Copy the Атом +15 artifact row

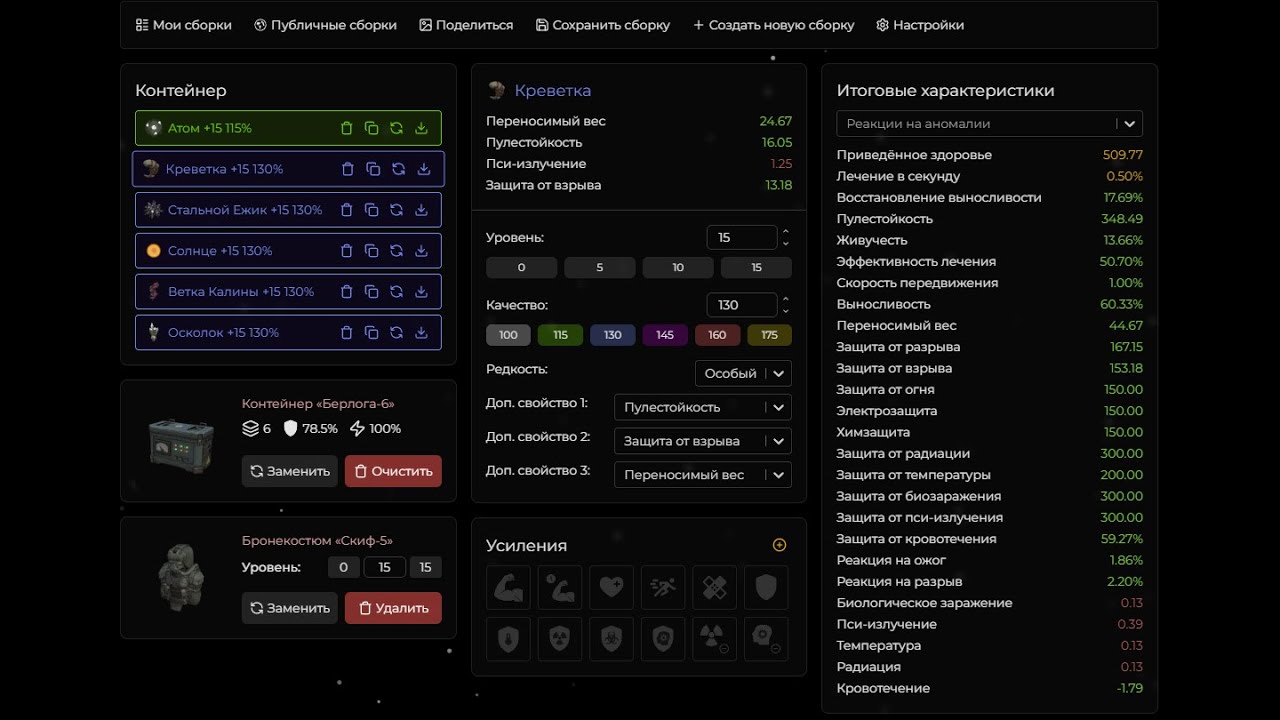pos(372,128)
